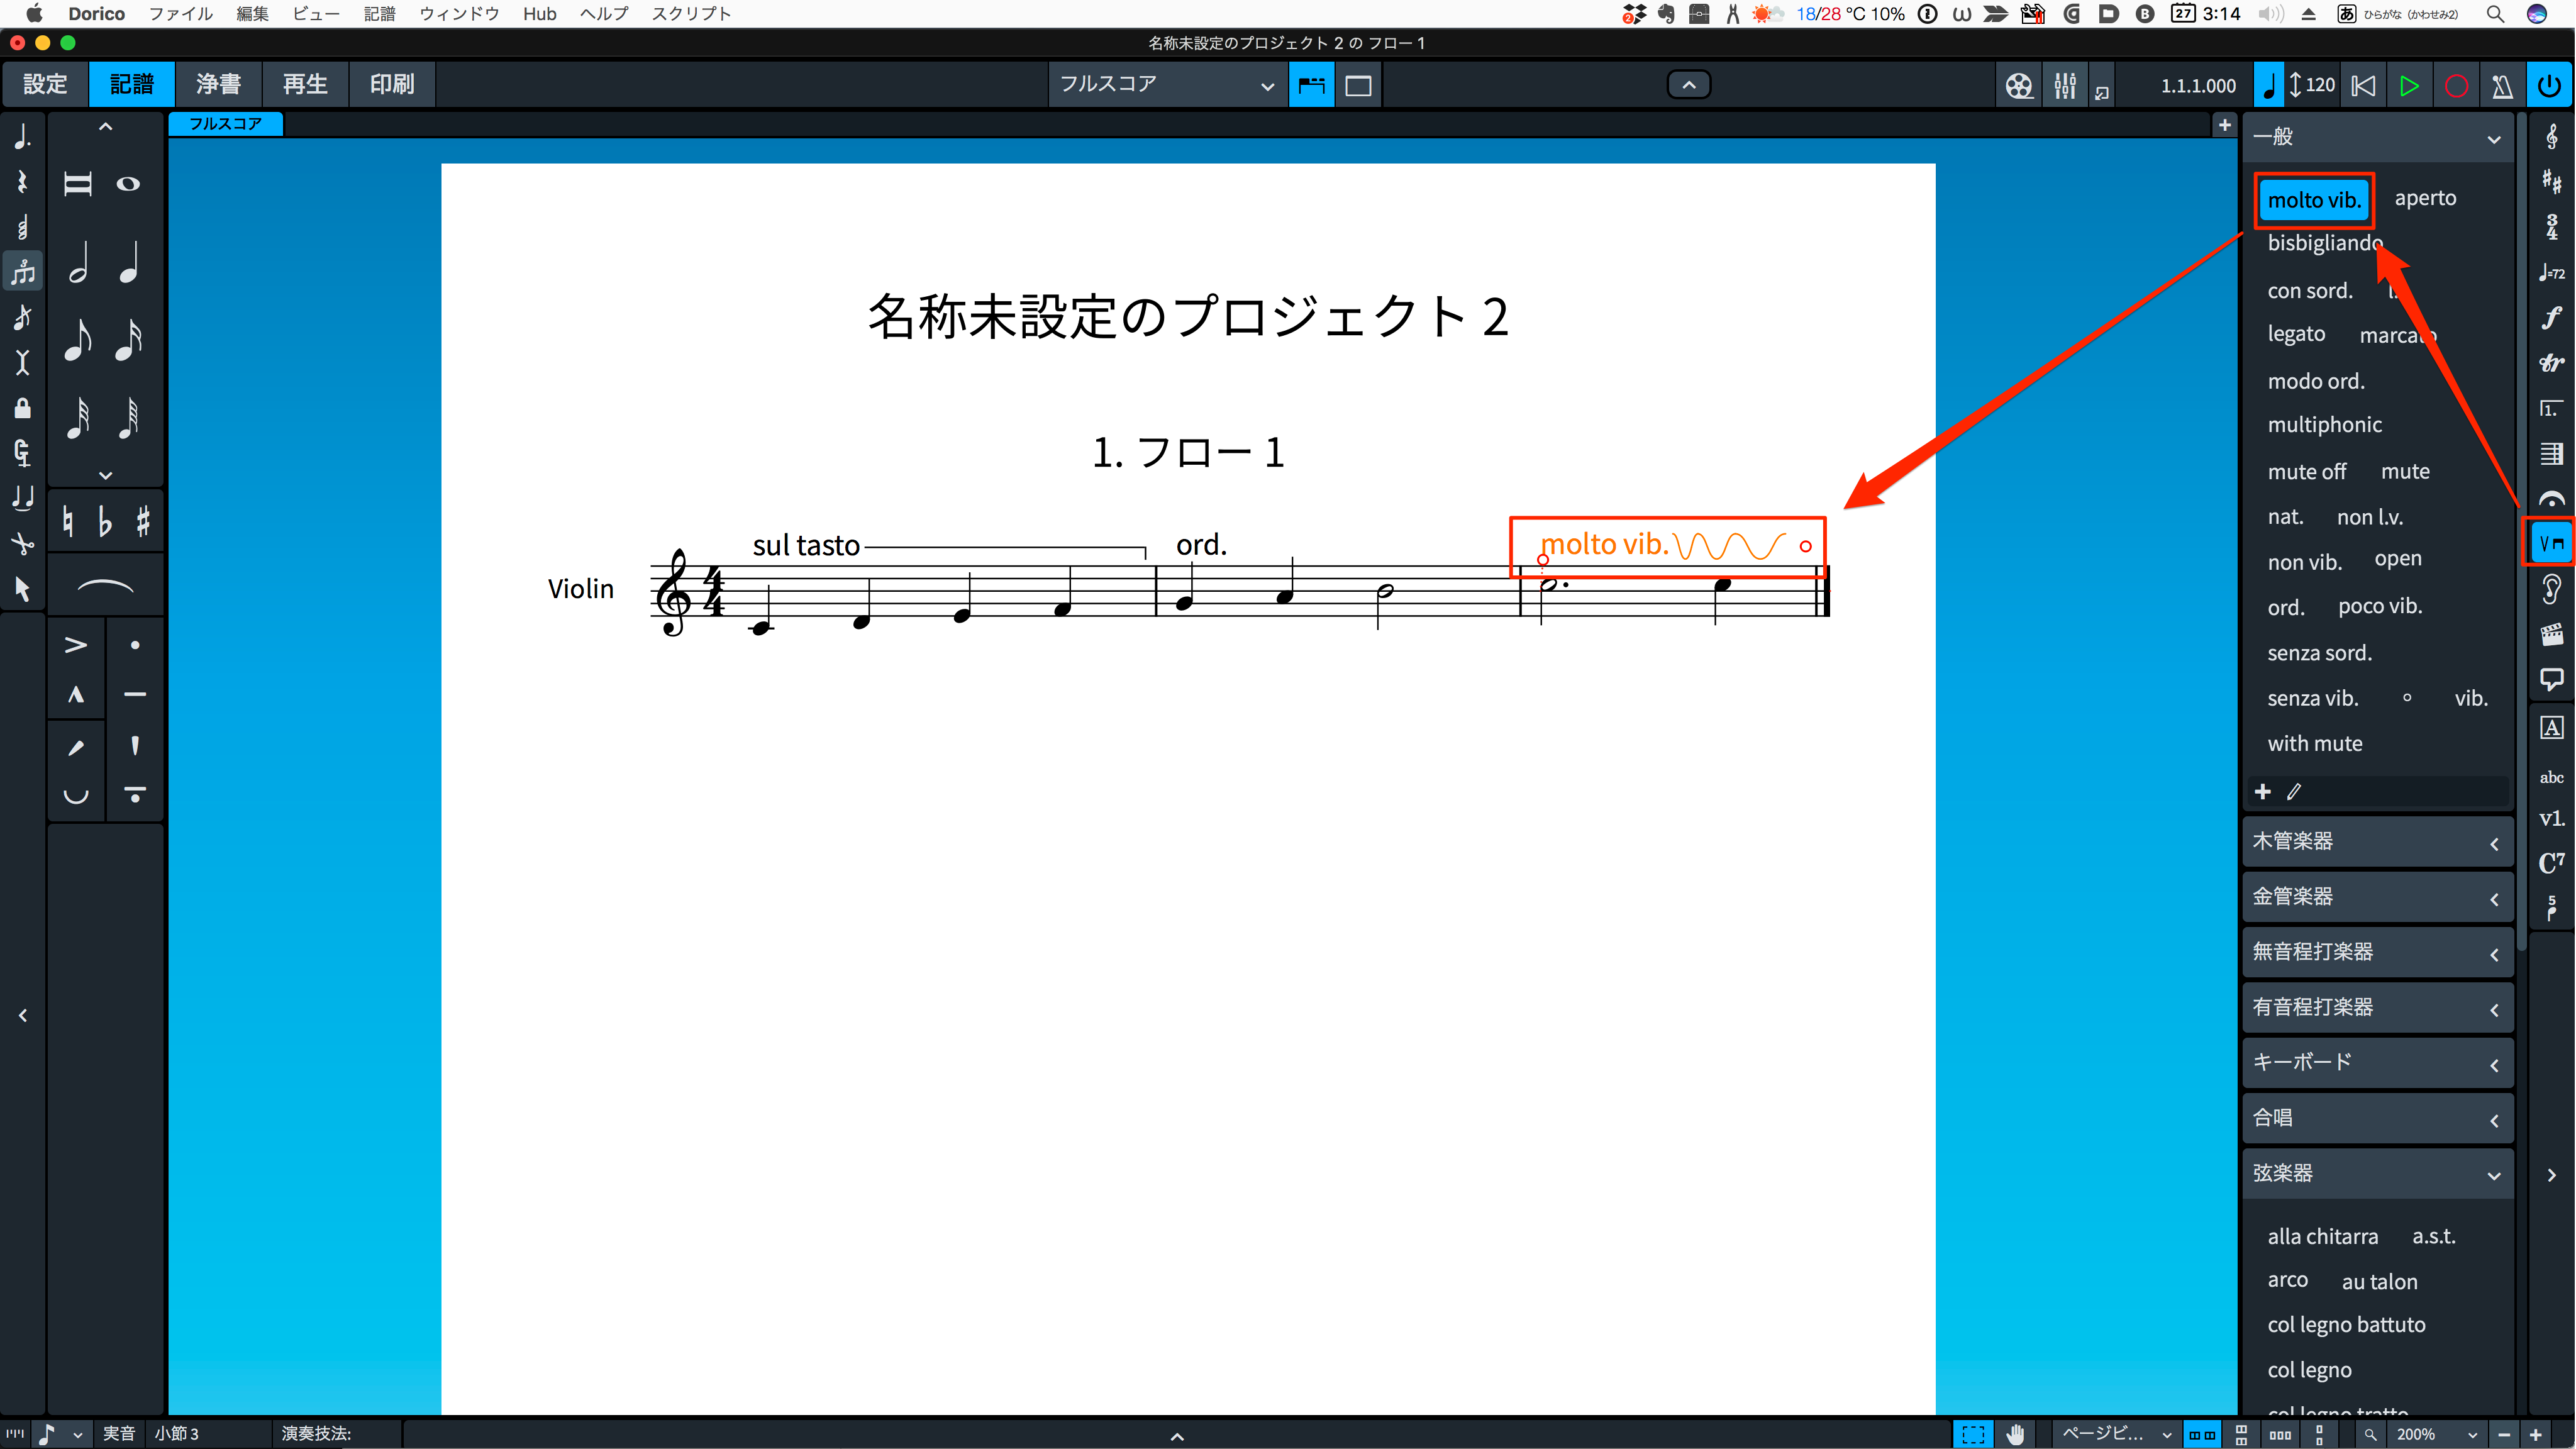
Task: Select the con sord. playing technique
Action: pyautogui.click(x=2310, y=291)
